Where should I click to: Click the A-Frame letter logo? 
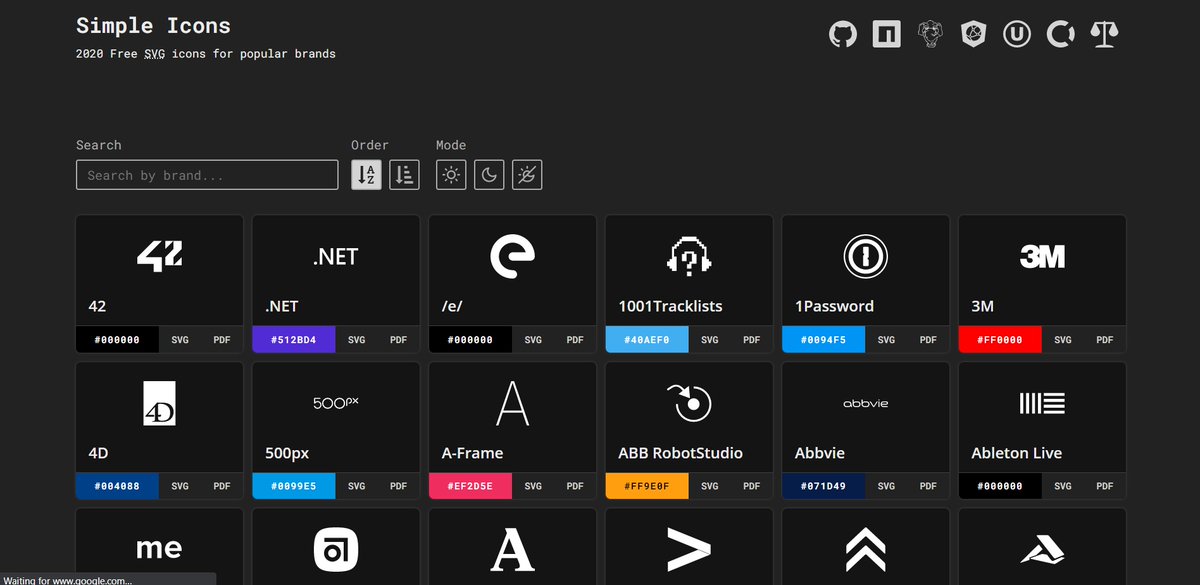click(x=512, y=403)
